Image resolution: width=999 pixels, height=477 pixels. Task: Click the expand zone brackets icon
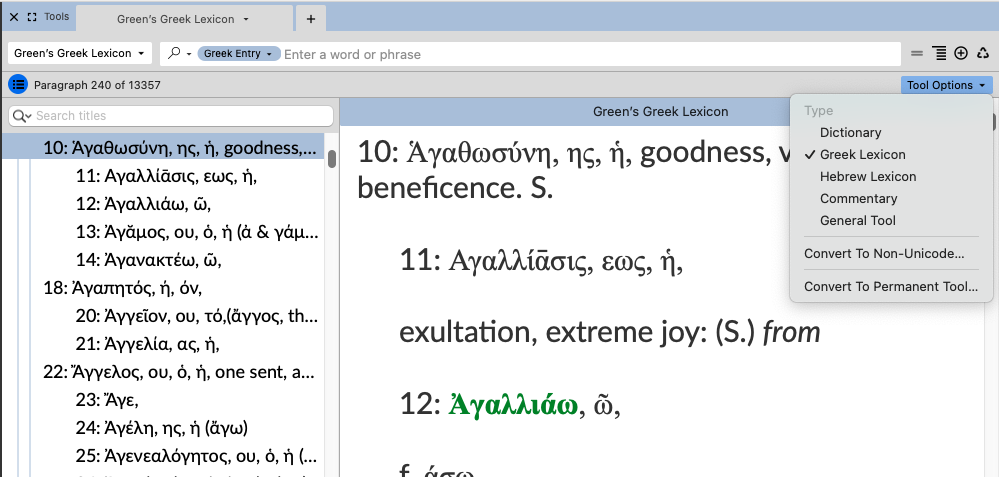[32, 17]
